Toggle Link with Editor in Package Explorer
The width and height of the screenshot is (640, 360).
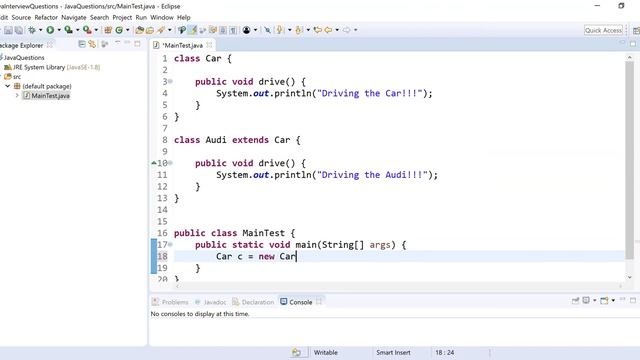[92, 44]
